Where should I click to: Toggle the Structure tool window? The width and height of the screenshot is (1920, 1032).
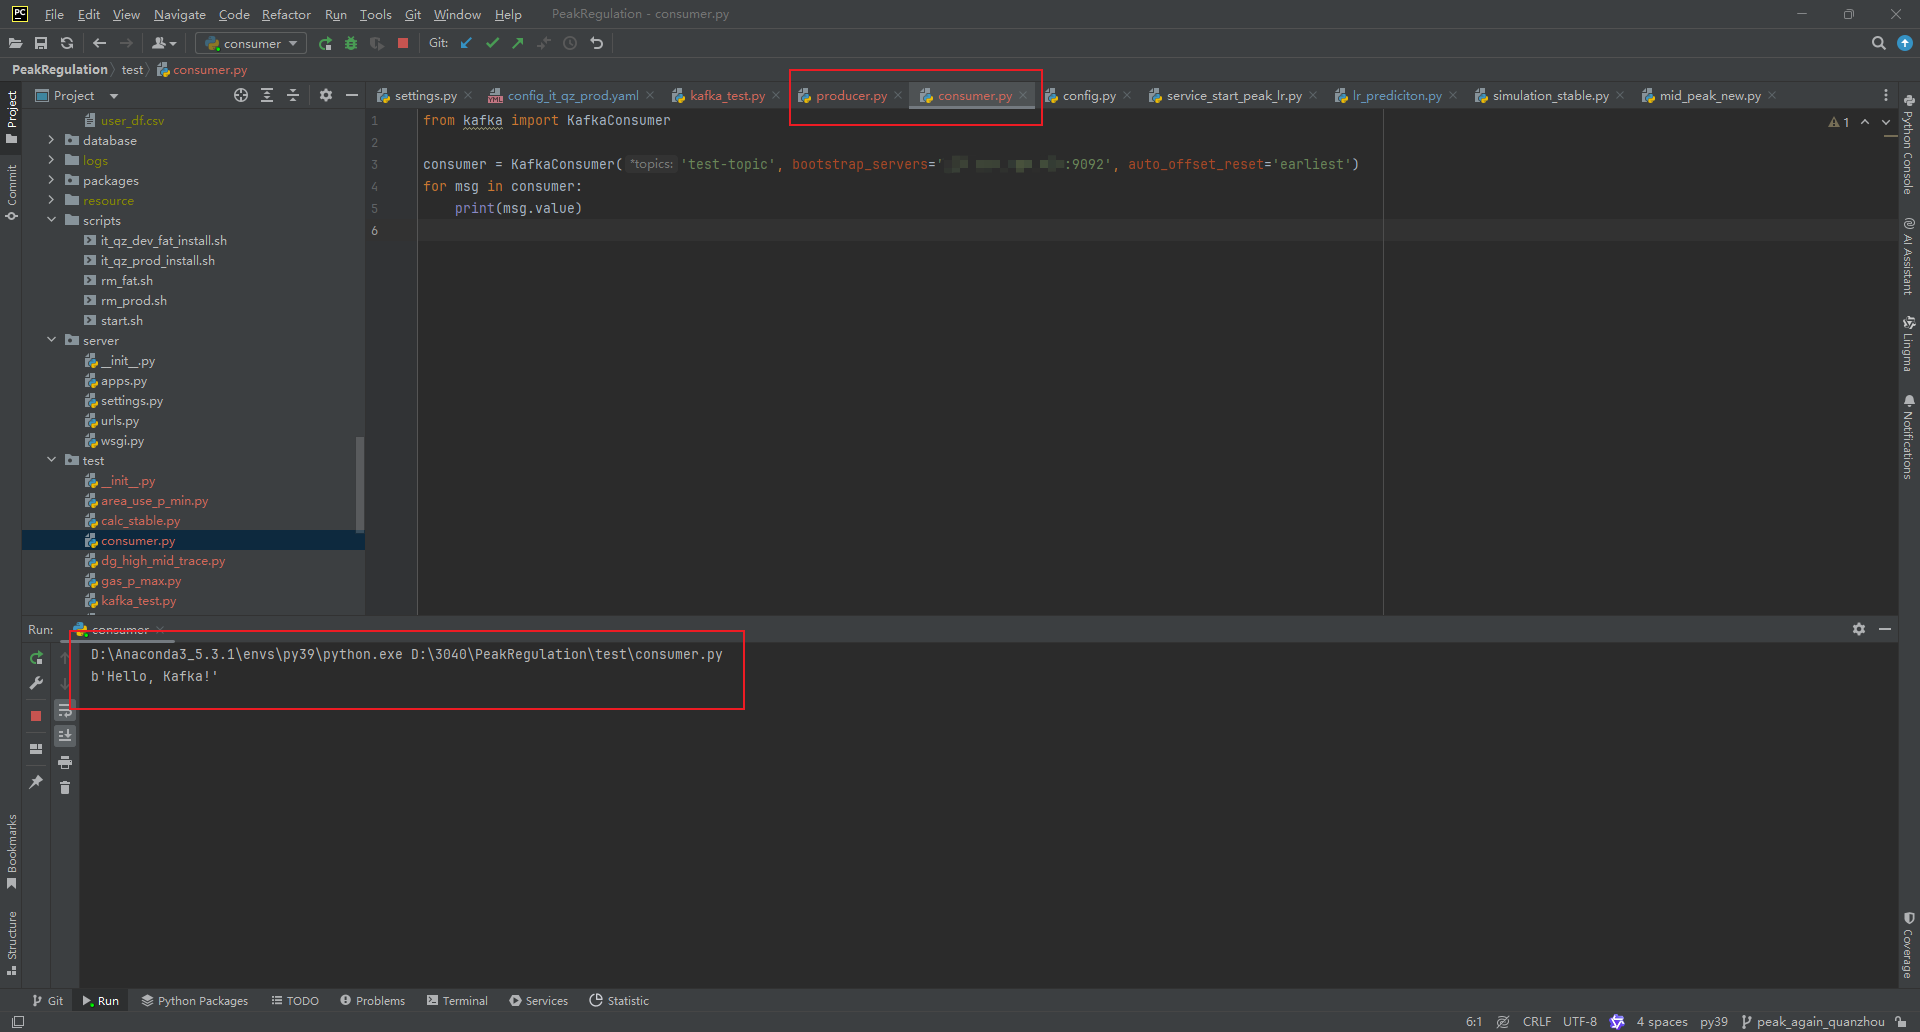[x=12, y=942]
